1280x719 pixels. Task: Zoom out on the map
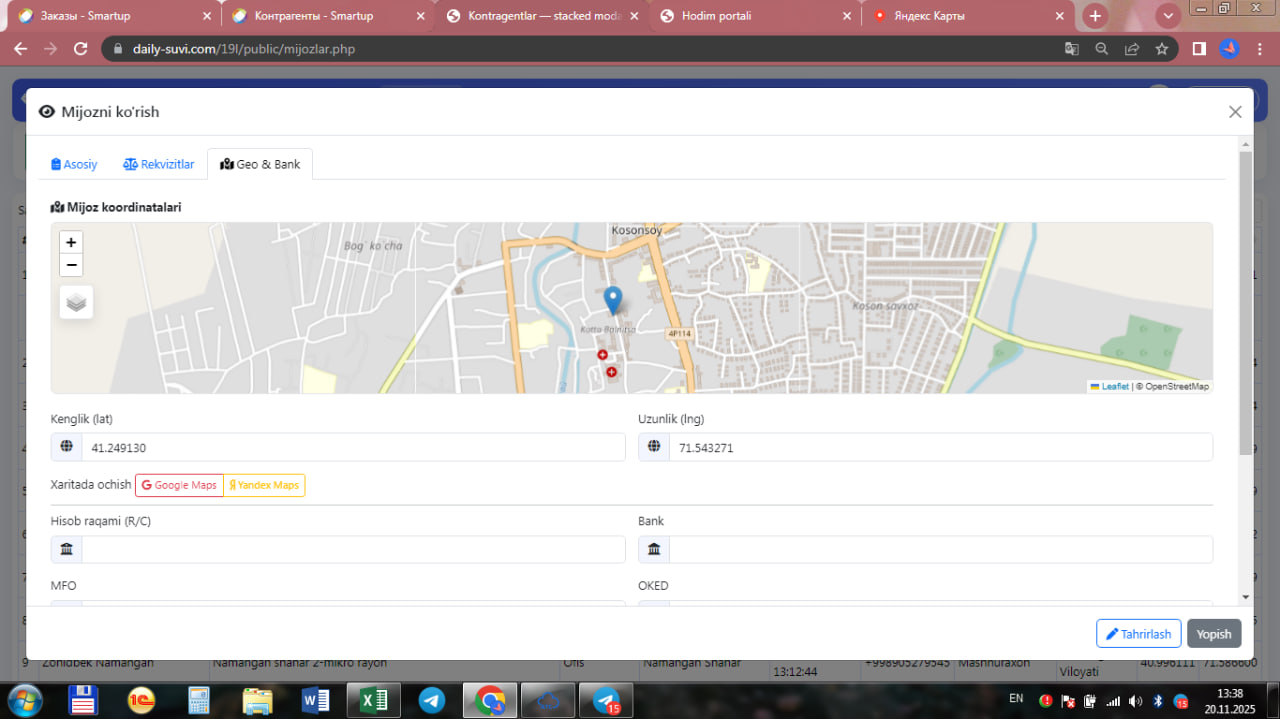coord(71,265)
